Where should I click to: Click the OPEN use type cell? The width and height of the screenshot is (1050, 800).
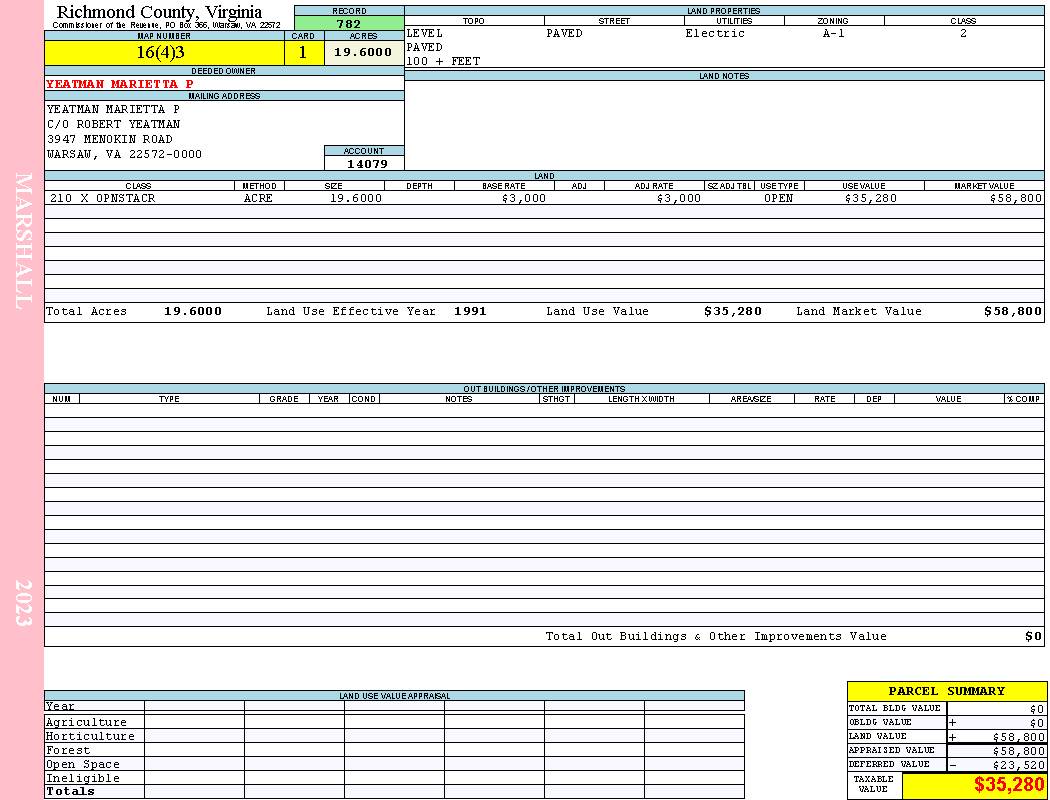(x=778, y=199)
